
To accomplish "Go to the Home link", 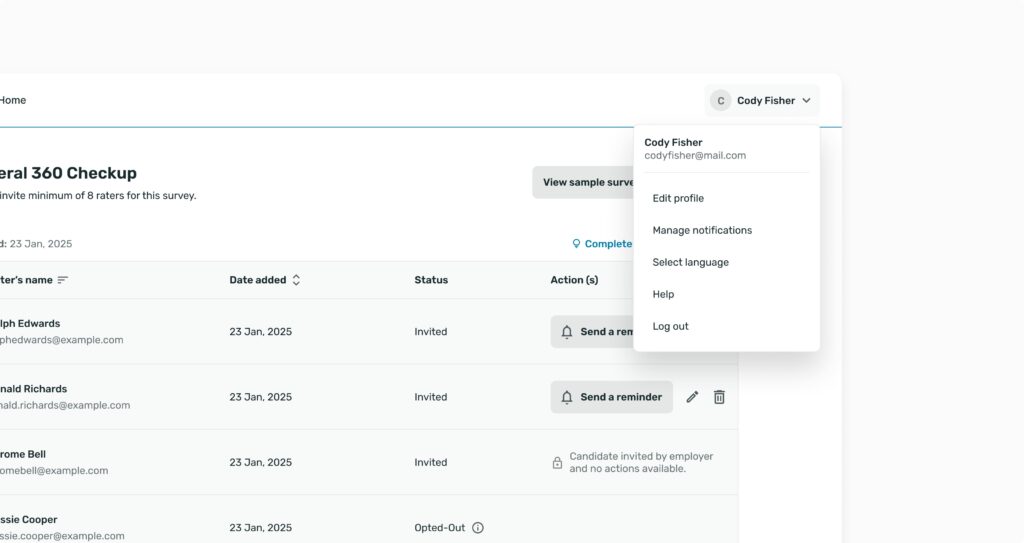I will click(13, 100).
